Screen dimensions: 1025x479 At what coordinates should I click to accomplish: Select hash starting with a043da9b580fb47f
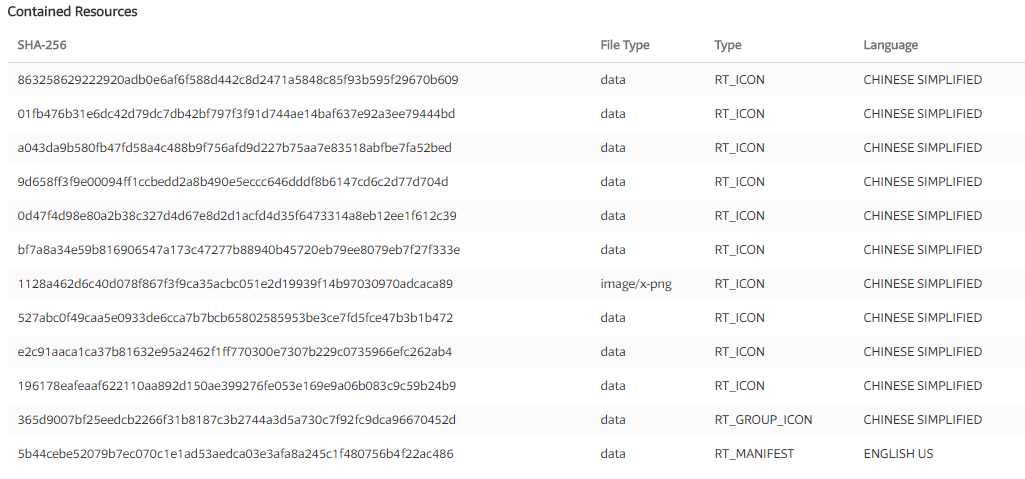click(x=235, y=148)
